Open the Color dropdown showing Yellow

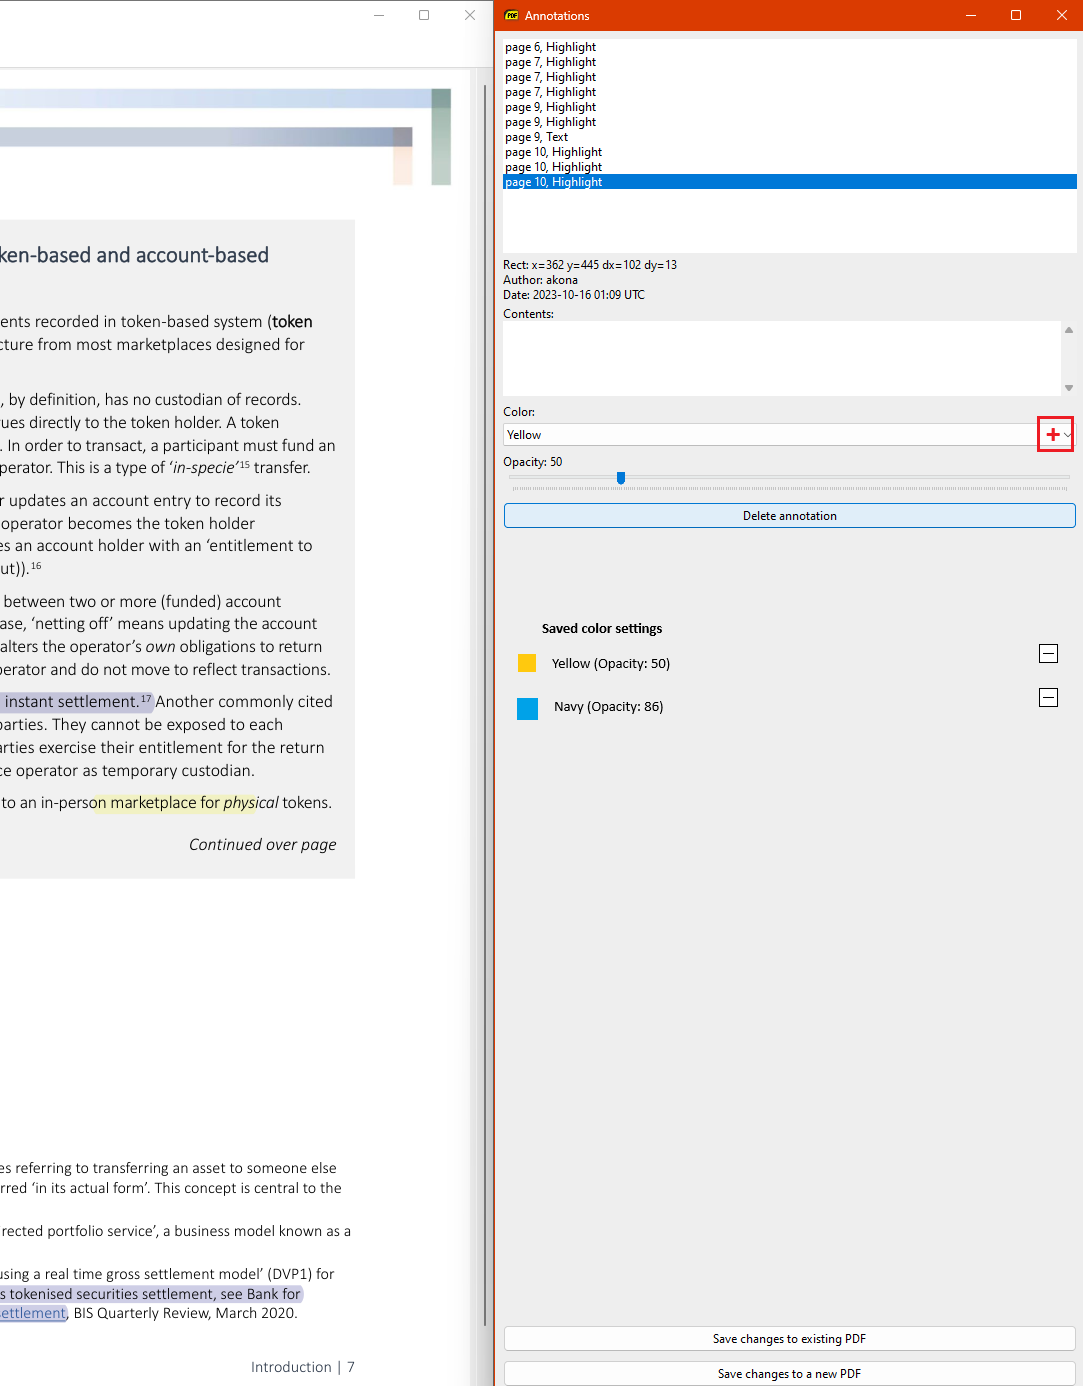coord(770,435)
